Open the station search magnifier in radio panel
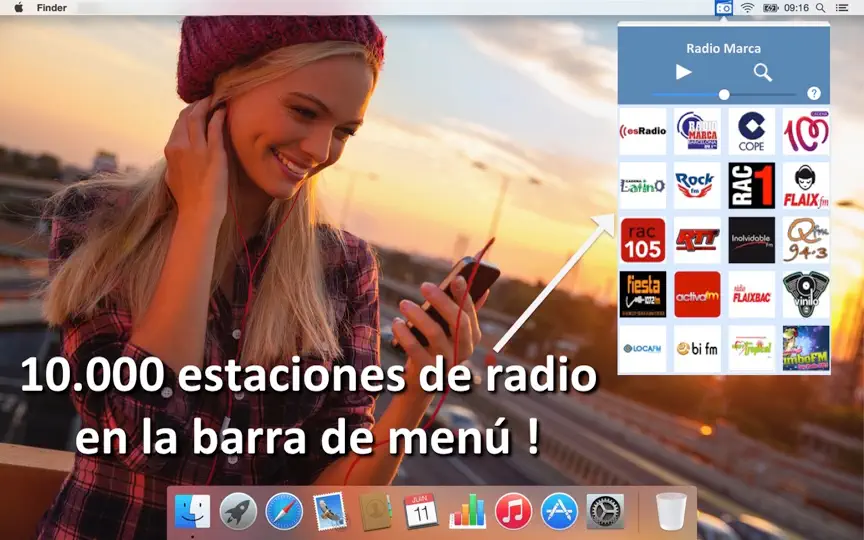Viewport: 864px width, 540px height. coord(763,72)
